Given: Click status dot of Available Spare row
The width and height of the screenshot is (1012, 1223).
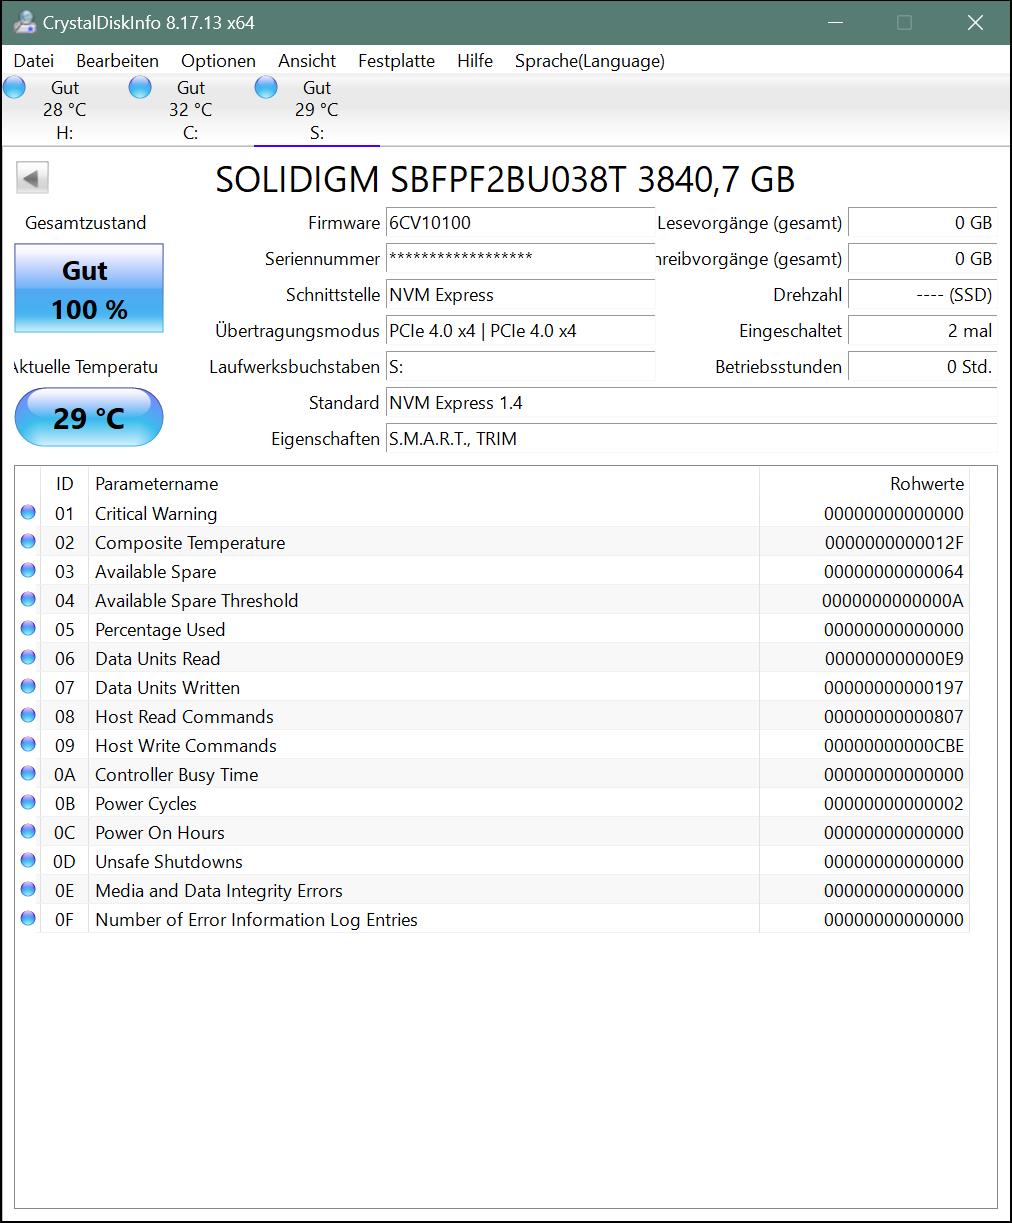Looking at the screenshot, I should pyautogui.click(x=28, y=571).
